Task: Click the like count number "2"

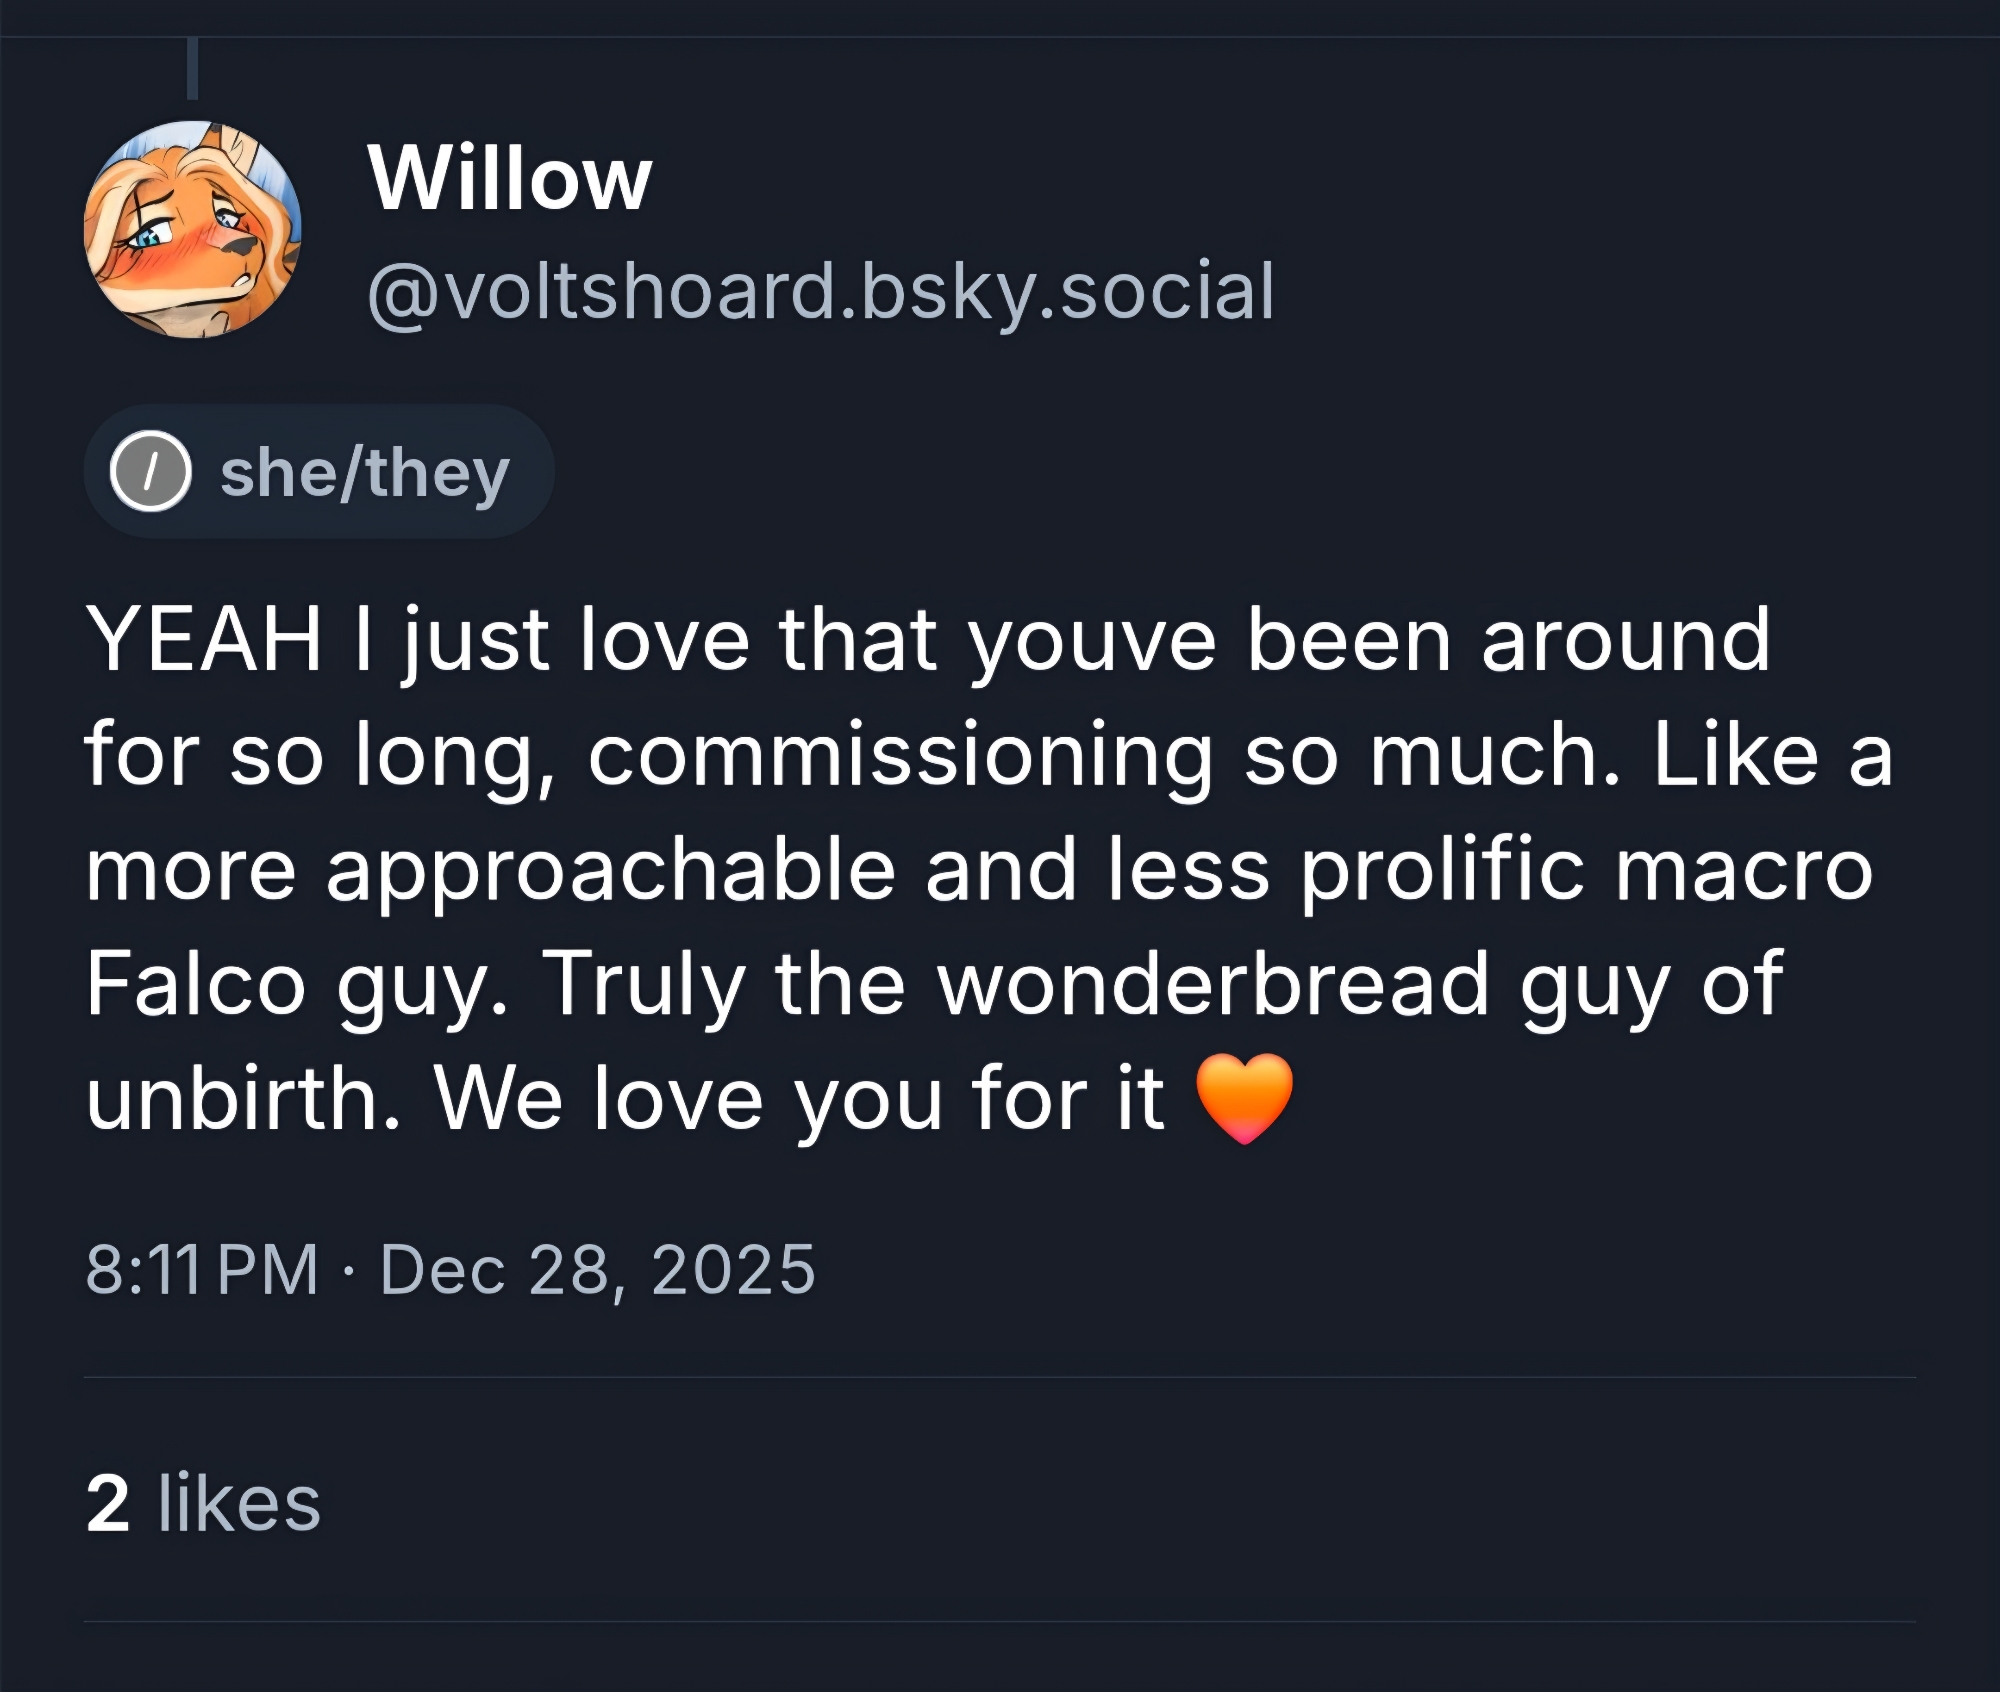Action: [x=108, y=1503]
